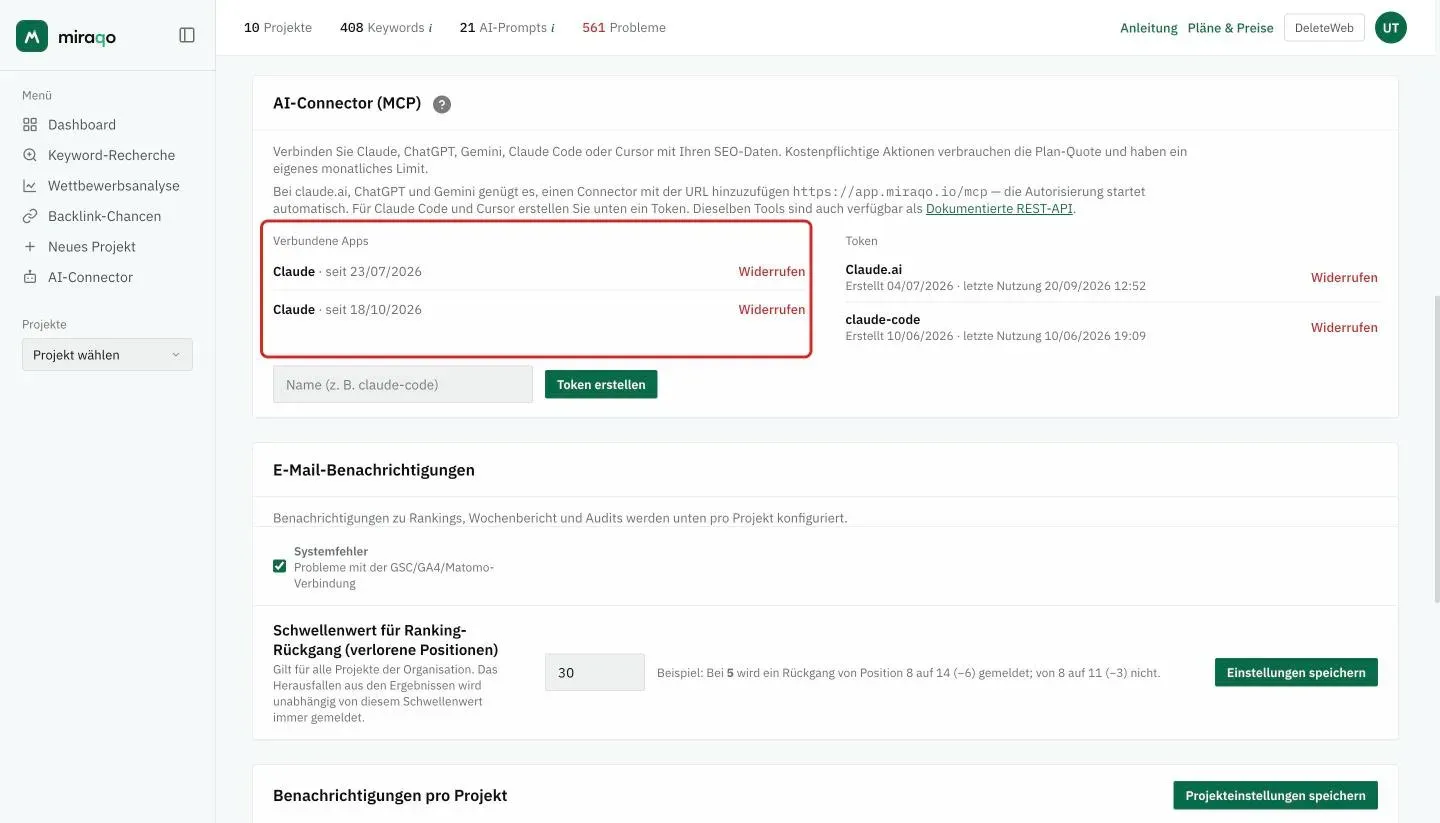Image resolution: width=1440 pixels, height=823 pixels.
Task: Uncheck the Systemfehler checkbox
Action: (x=280, y=566)
